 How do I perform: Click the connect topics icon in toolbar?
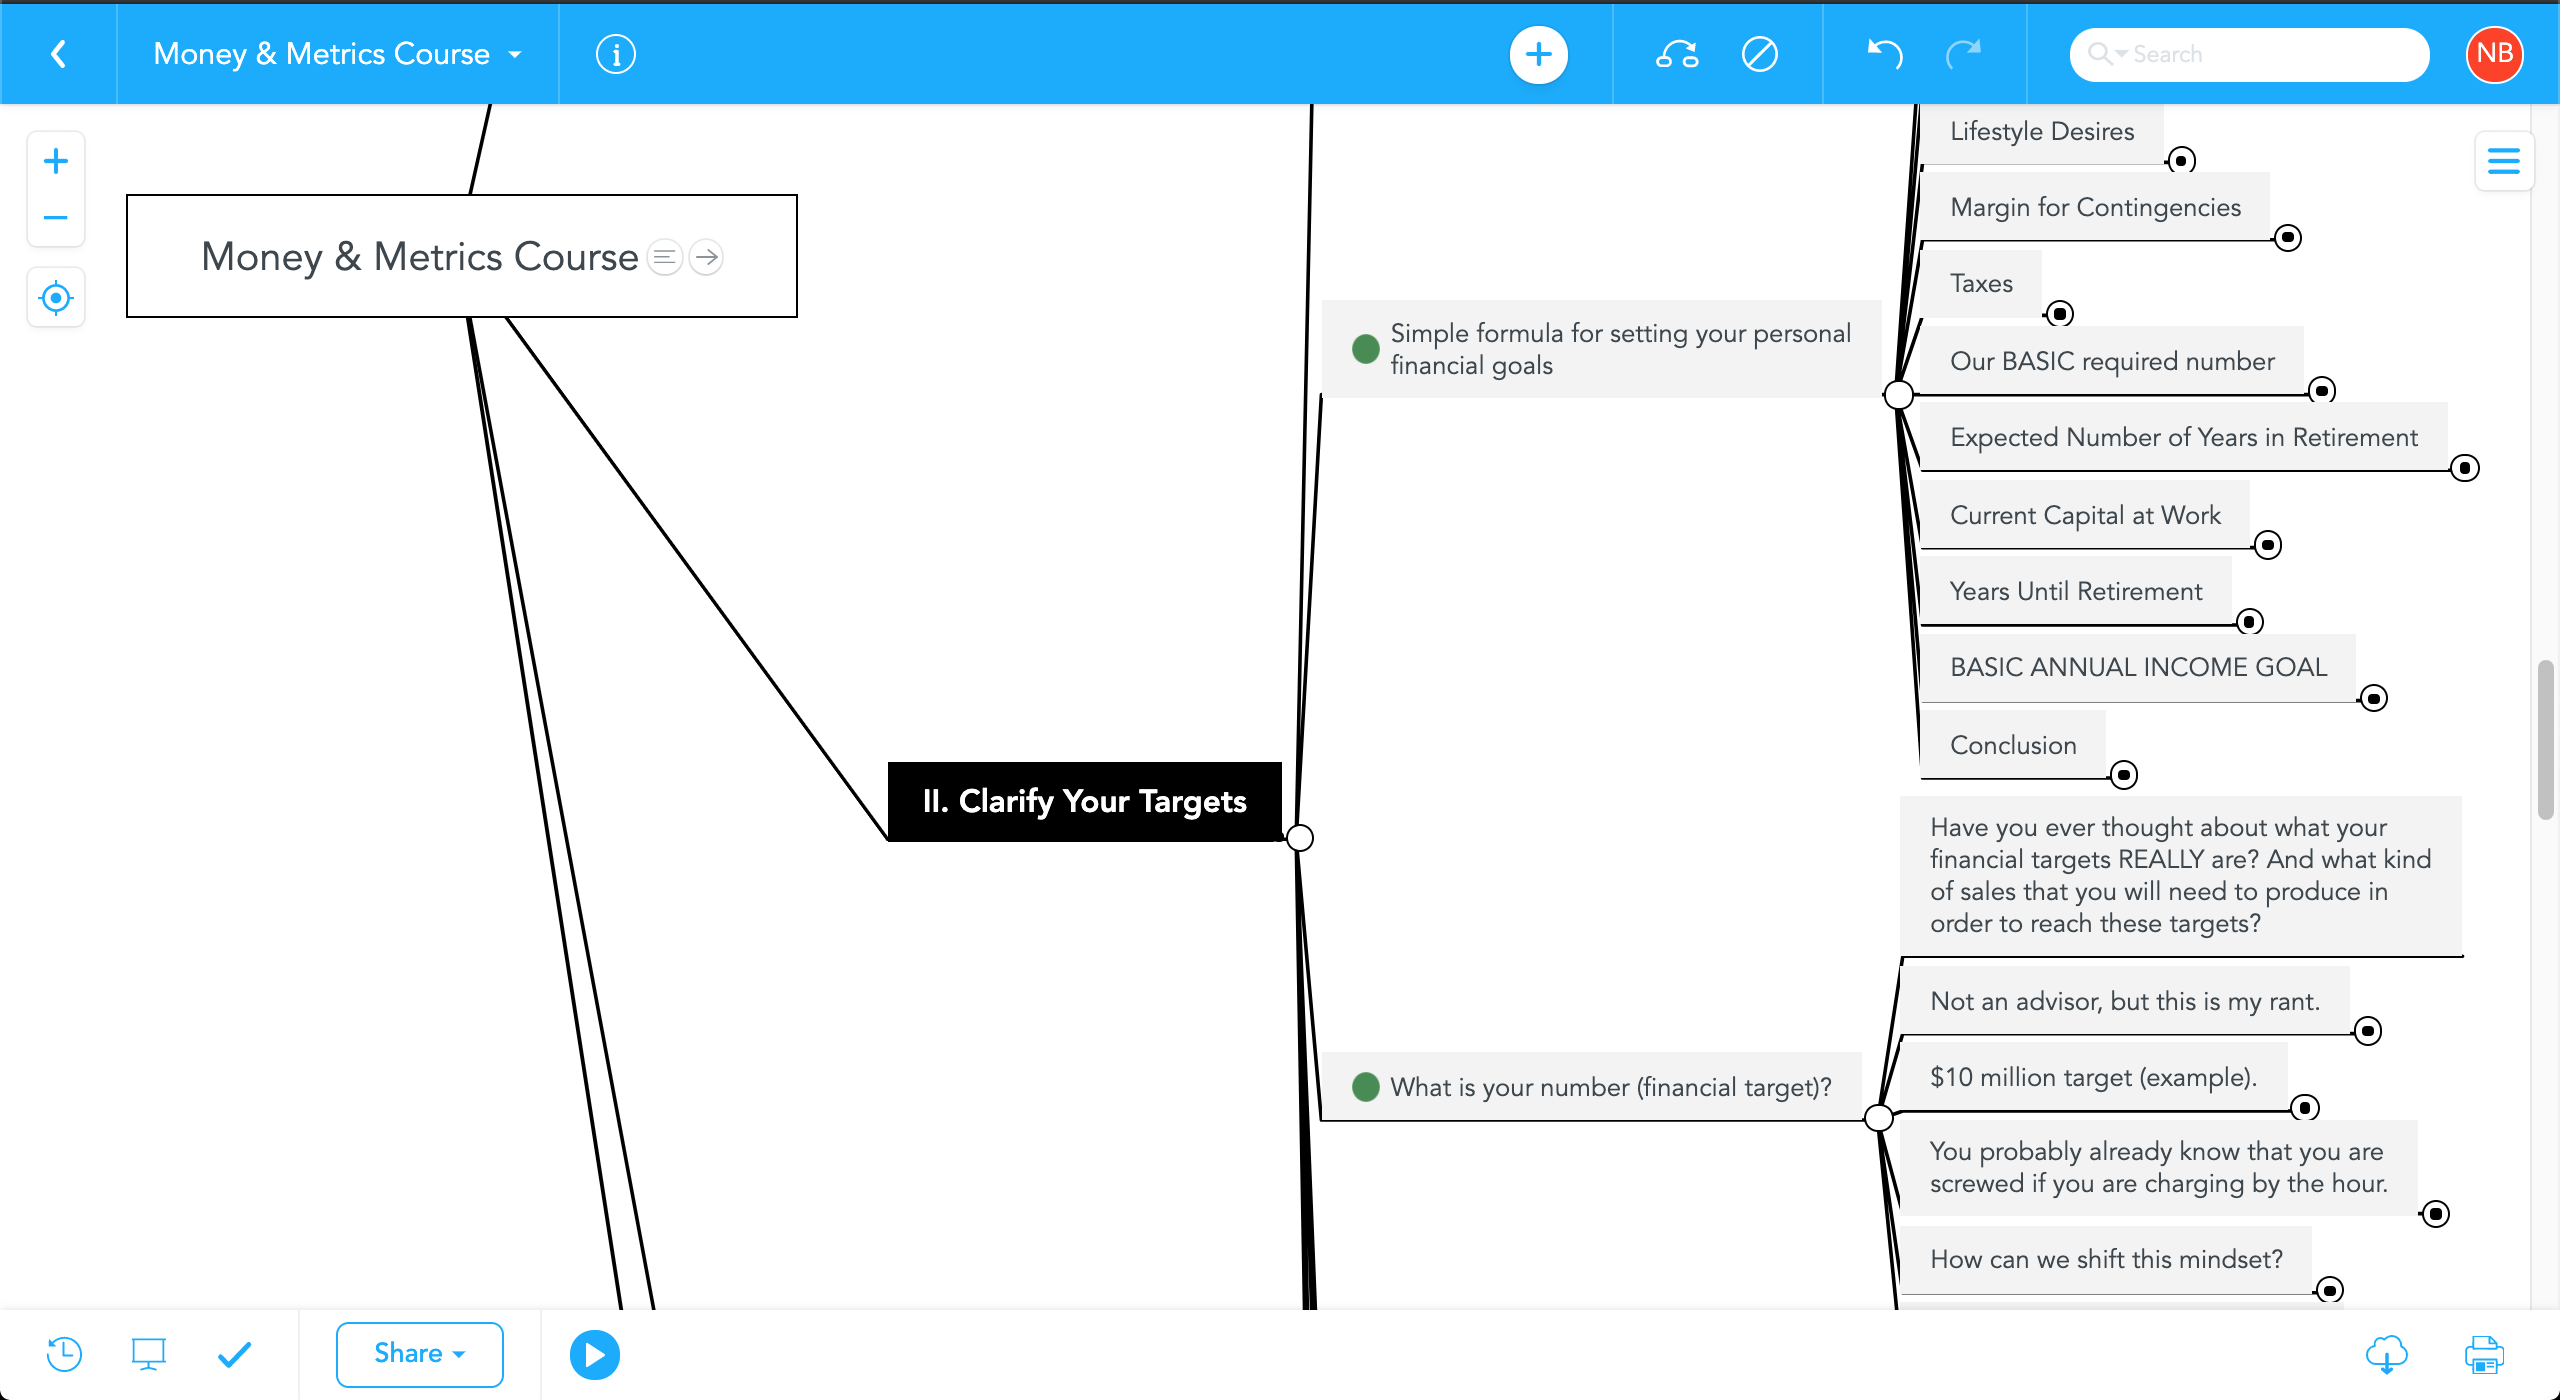click(x=1677, y=54)
